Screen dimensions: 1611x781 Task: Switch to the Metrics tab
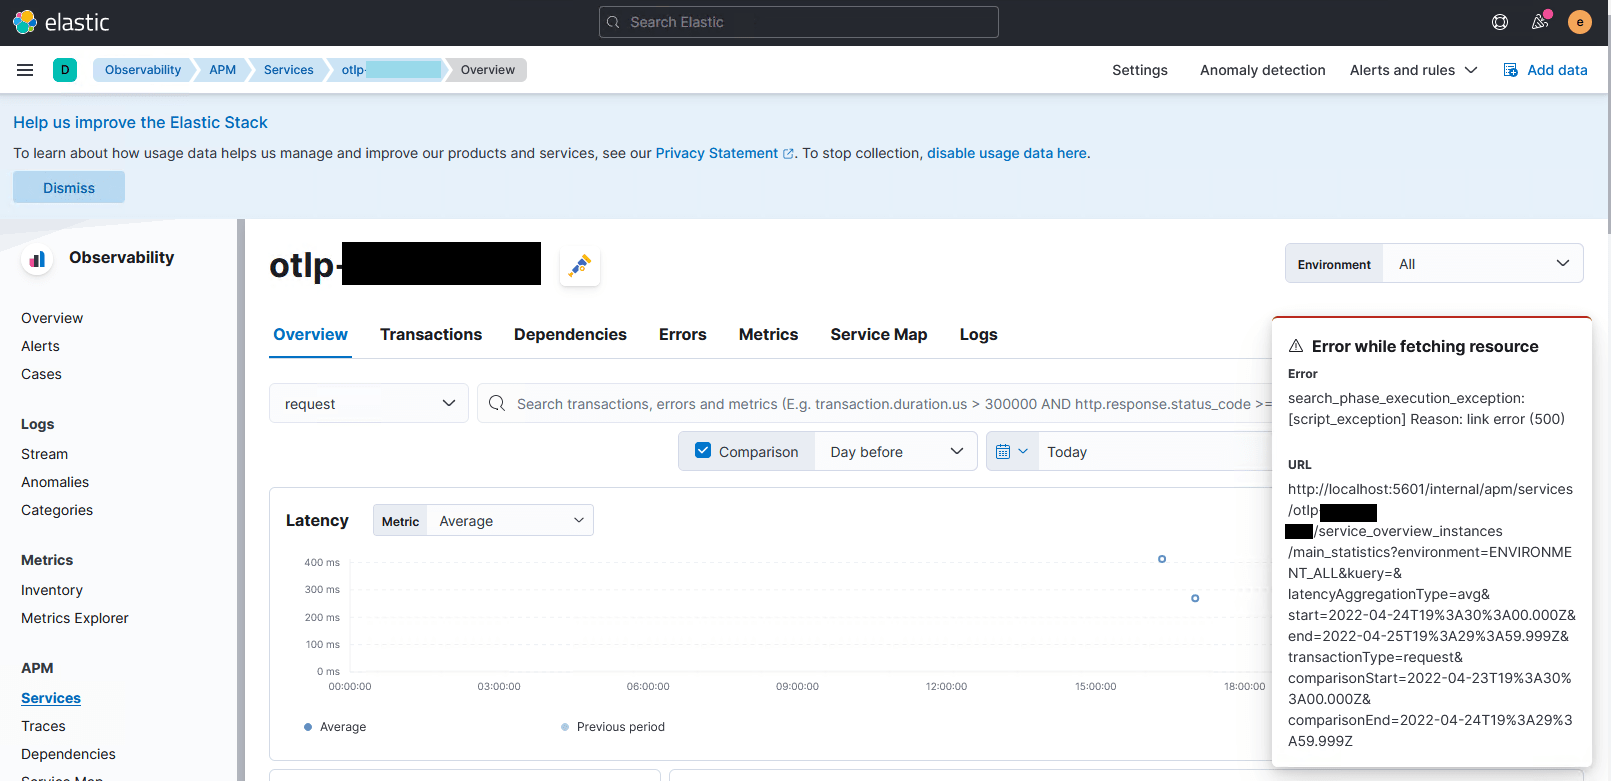point(768,335)
